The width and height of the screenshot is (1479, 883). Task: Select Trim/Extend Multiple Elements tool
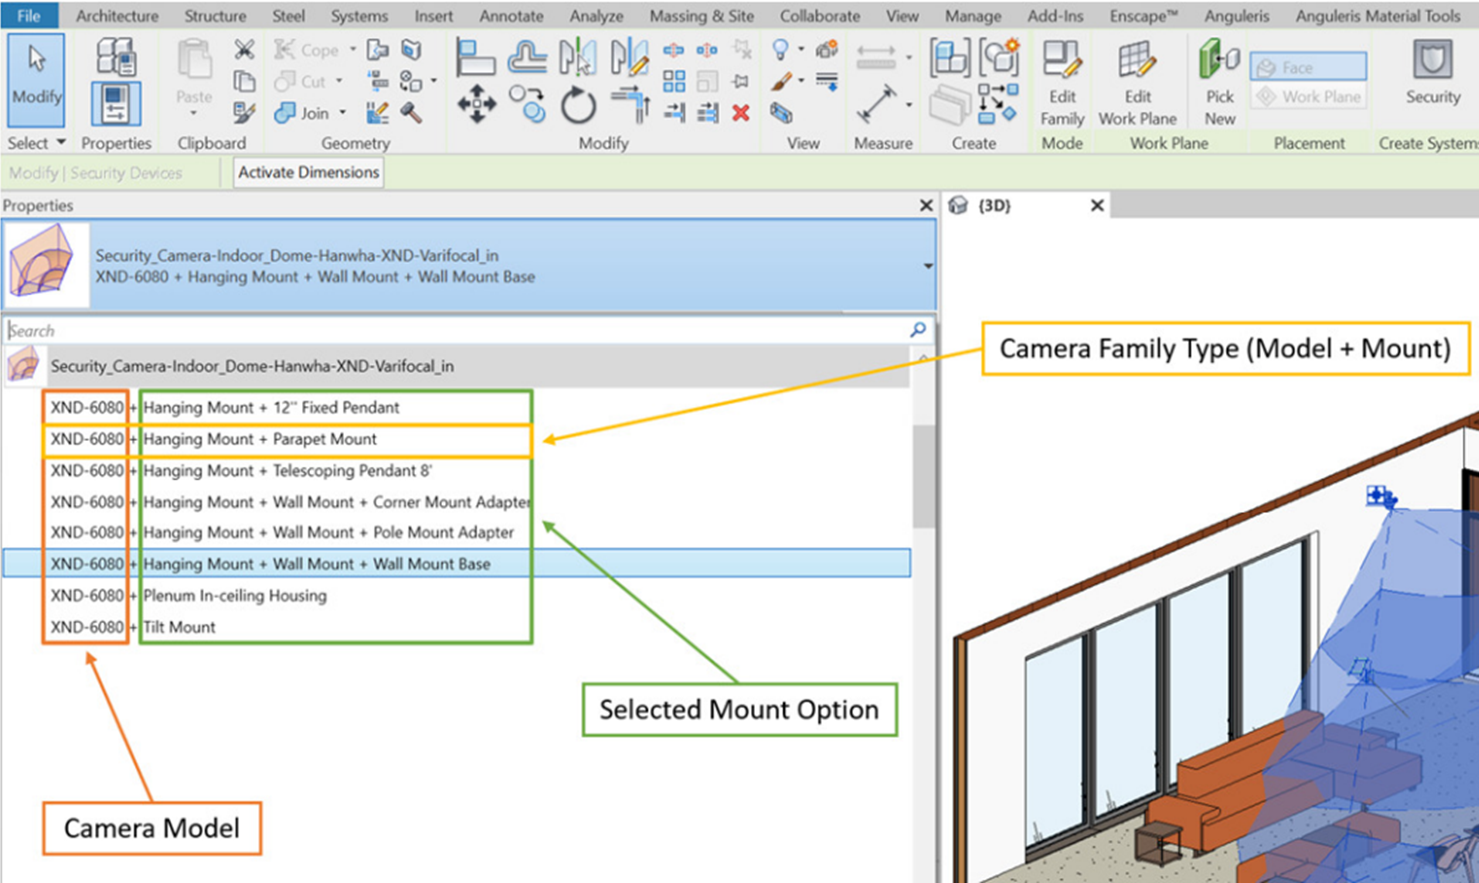[707, 113]
